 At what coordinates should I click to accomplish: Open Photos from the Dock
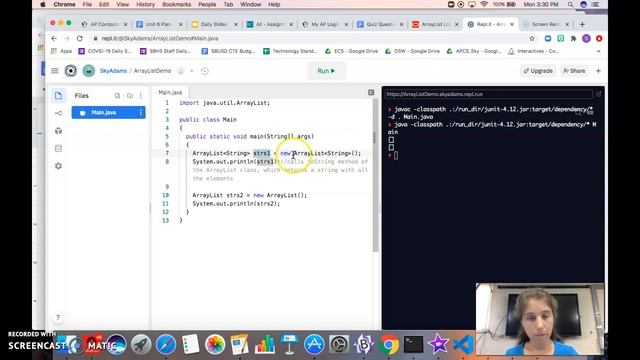click(215, 345)
